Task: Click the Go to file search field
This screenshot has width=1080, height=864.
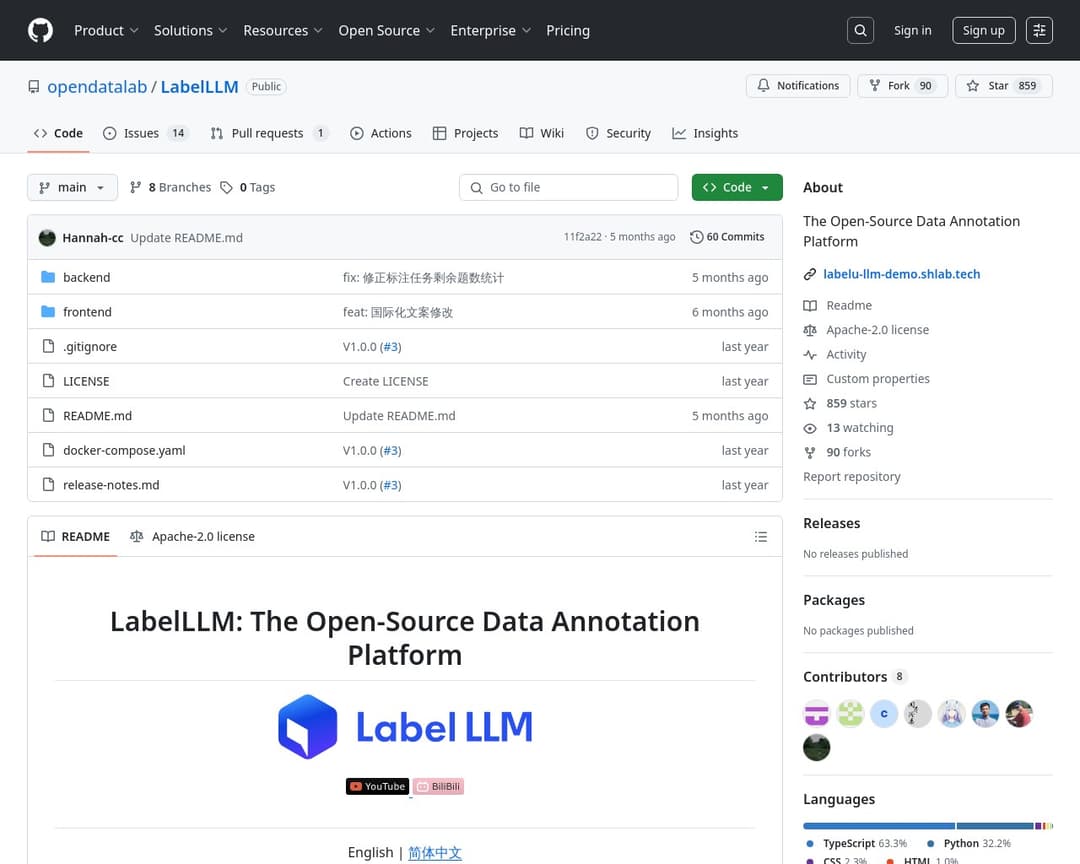Action: coord(568,187)
